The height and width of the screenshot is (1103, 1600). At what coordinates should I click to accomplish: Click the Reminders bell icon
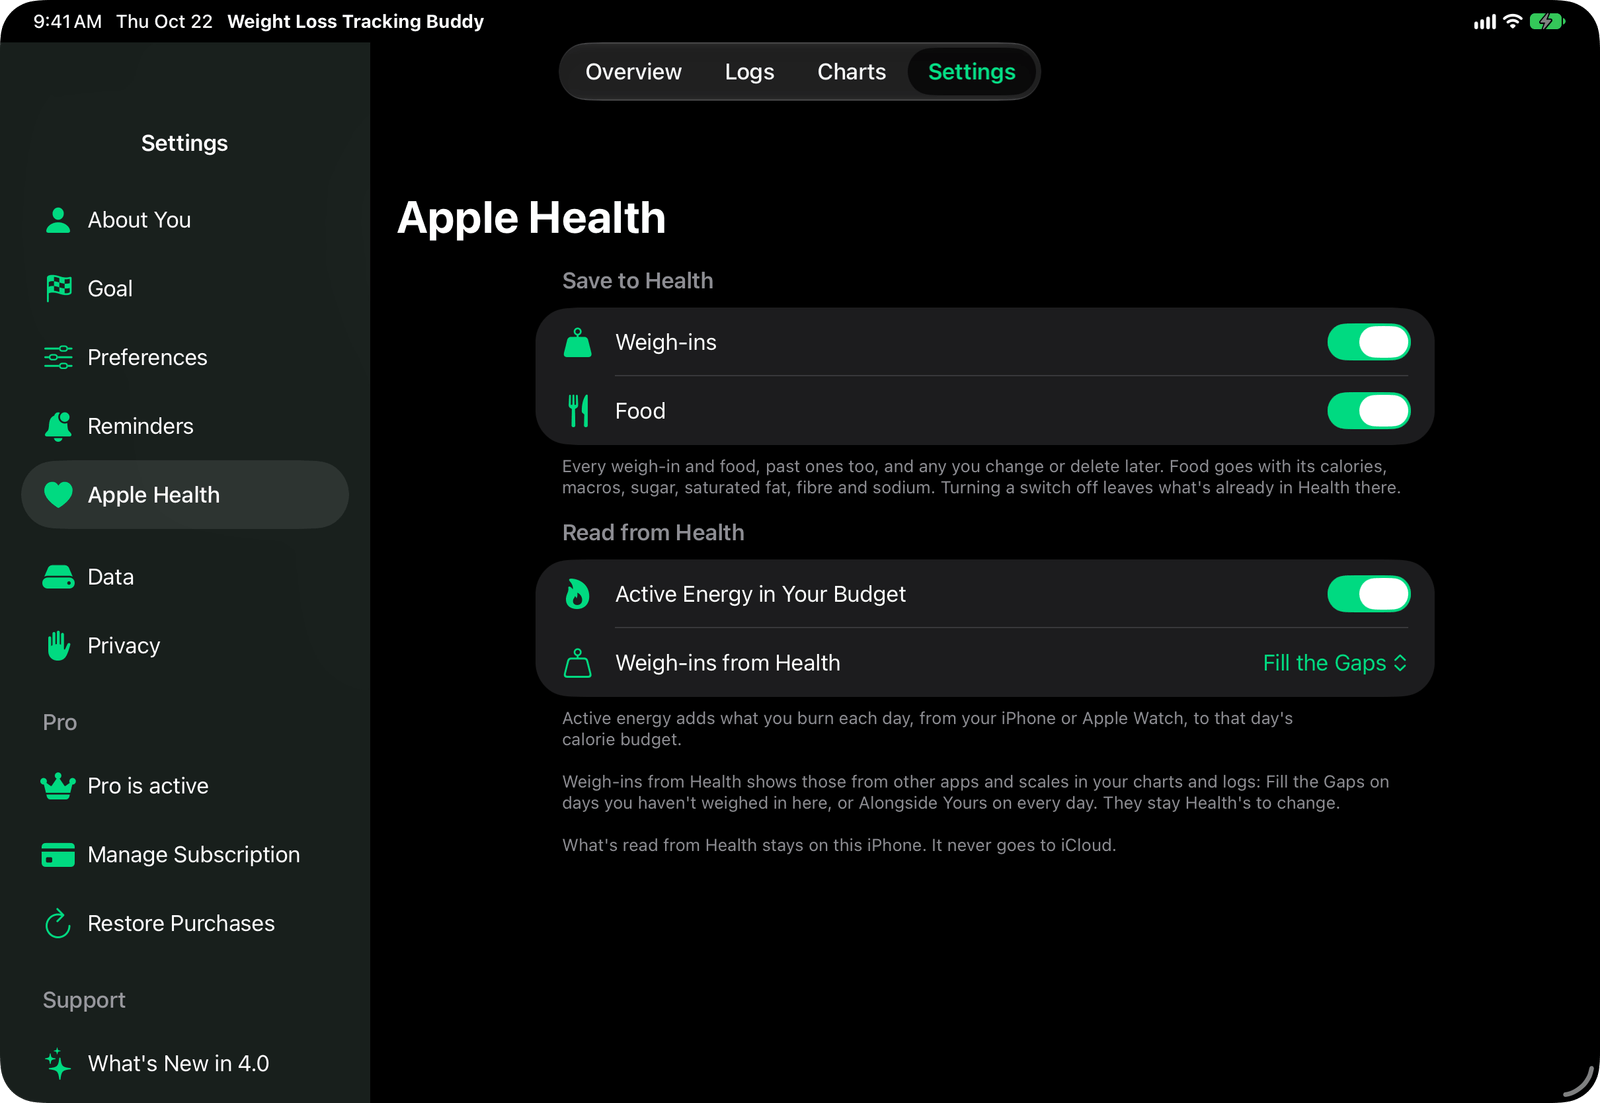(x=58, y=426)
